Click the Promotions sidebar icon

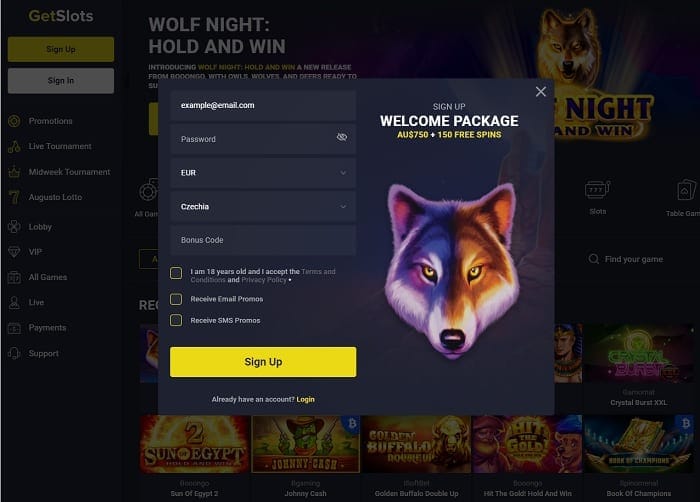(14, 121)
